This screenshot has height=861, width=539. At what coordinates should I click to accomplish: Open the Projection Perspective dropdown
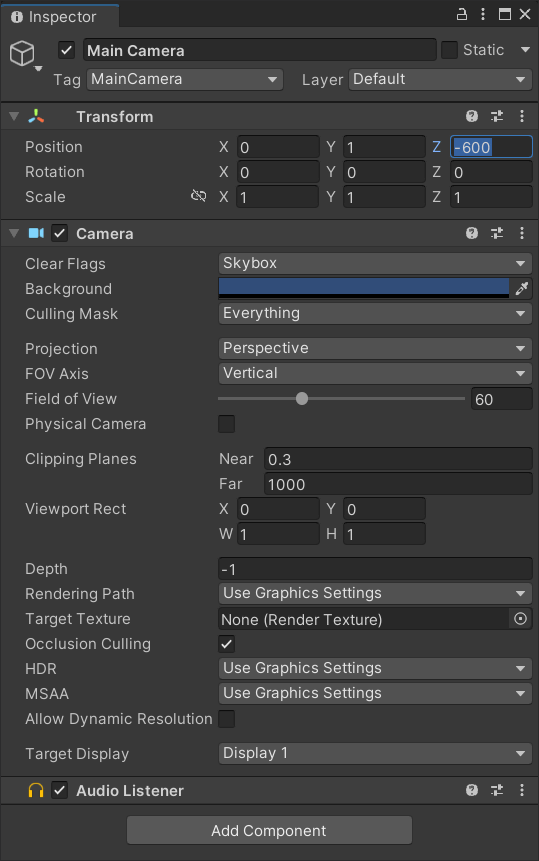point(375,348)
